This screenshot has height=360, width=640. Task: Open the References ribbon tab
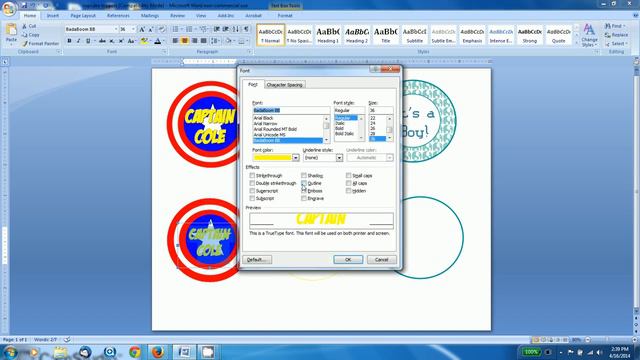coord(118,16)
